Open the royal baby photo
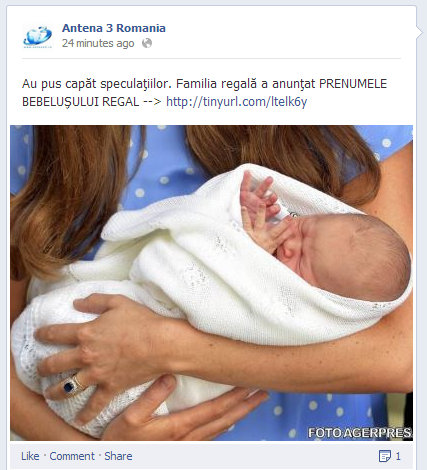The width and height of the screenshot is (427, 470). pyautogui.click(x=211, y=283)
